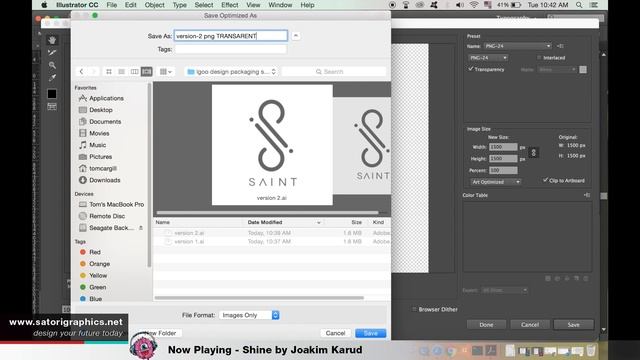640x360 pixels.
Task: Click the black eyedropper color swatch
Action: (52, 94)
